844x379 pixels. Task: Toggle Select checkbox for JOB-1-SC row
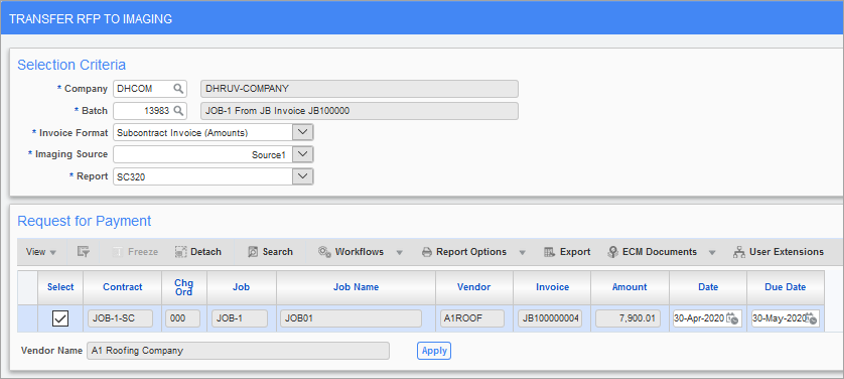pos(60,319)
